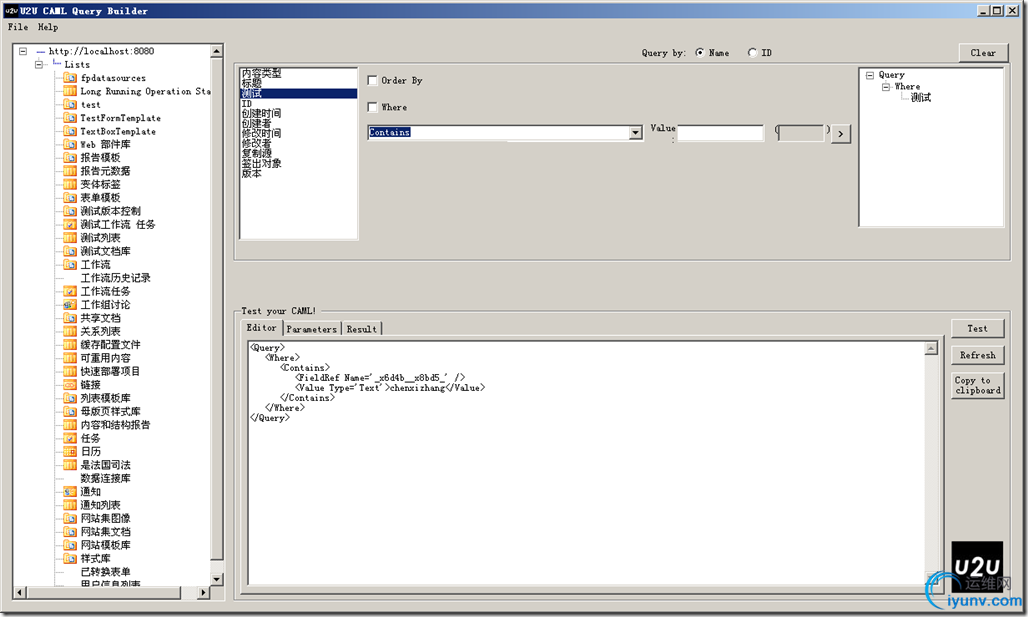Image resolution: width=1028 pixels, height=617 pixels.
Task: Click inside the Value input field
Action: point(721,133)
